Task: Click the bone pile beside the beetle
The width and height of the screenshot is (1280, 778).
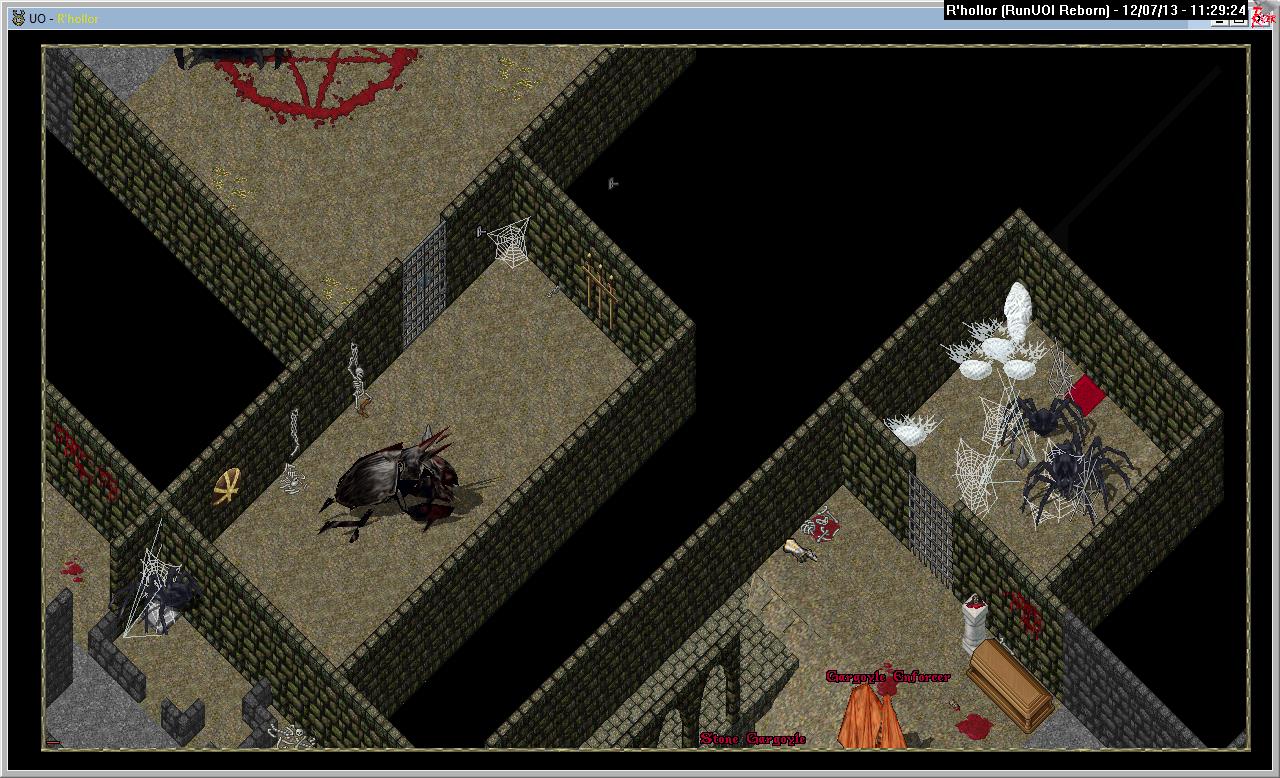Action: 292,477
